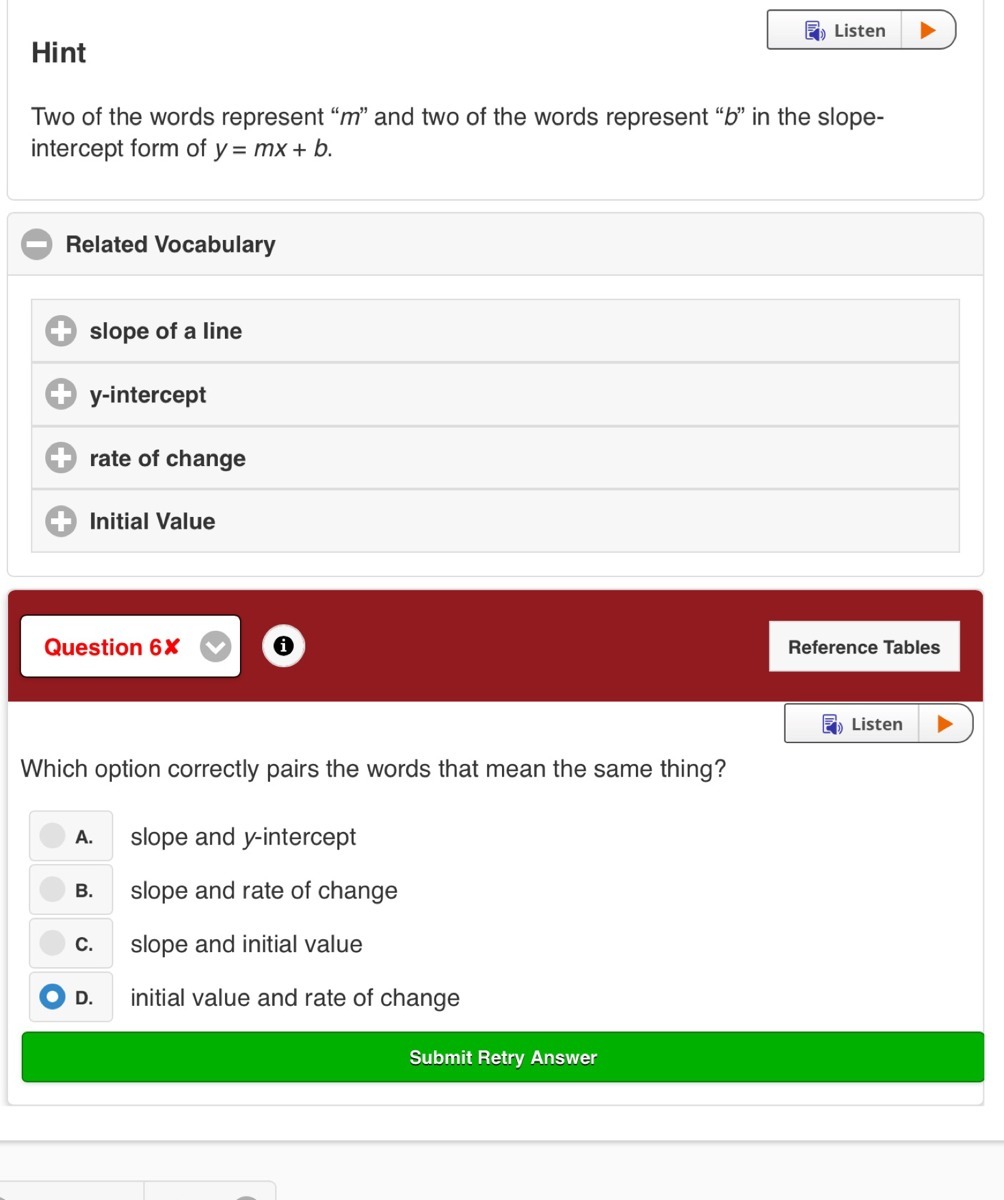Expand the "slope of a line" plus icon
This screenshot has width=1004, height=1200.
[61, 331]
